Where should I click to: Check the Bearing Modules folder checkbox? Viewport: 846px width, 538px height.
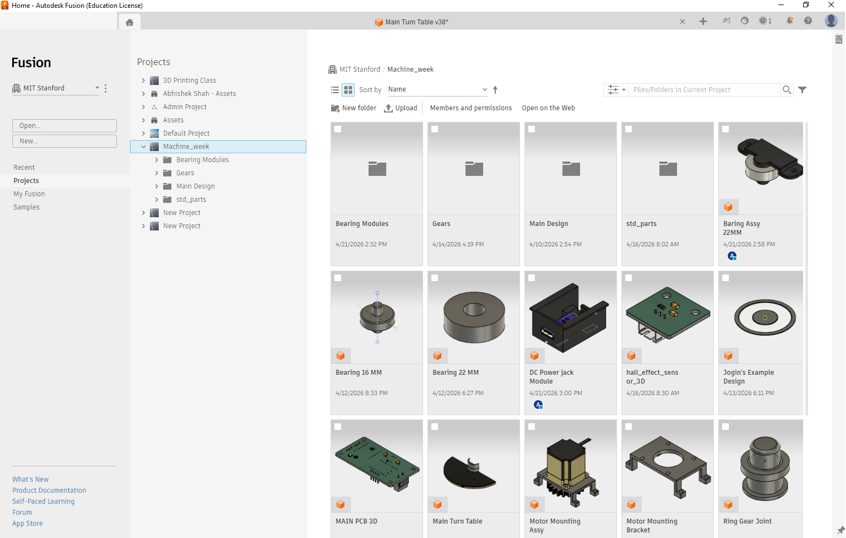click(338, 129)
